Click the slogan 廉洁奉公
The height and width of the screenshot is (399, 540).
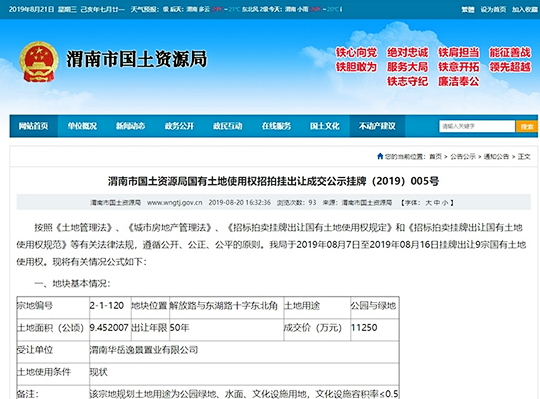tap(459, 81)
